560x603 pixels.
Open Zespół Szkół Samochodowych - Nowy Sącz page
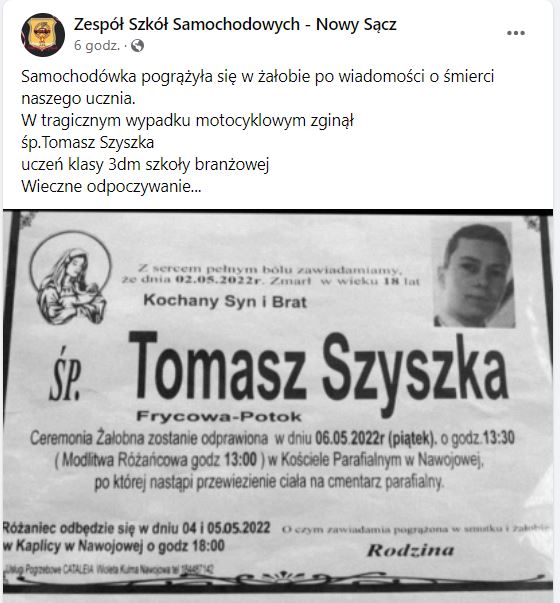[235, 24]
